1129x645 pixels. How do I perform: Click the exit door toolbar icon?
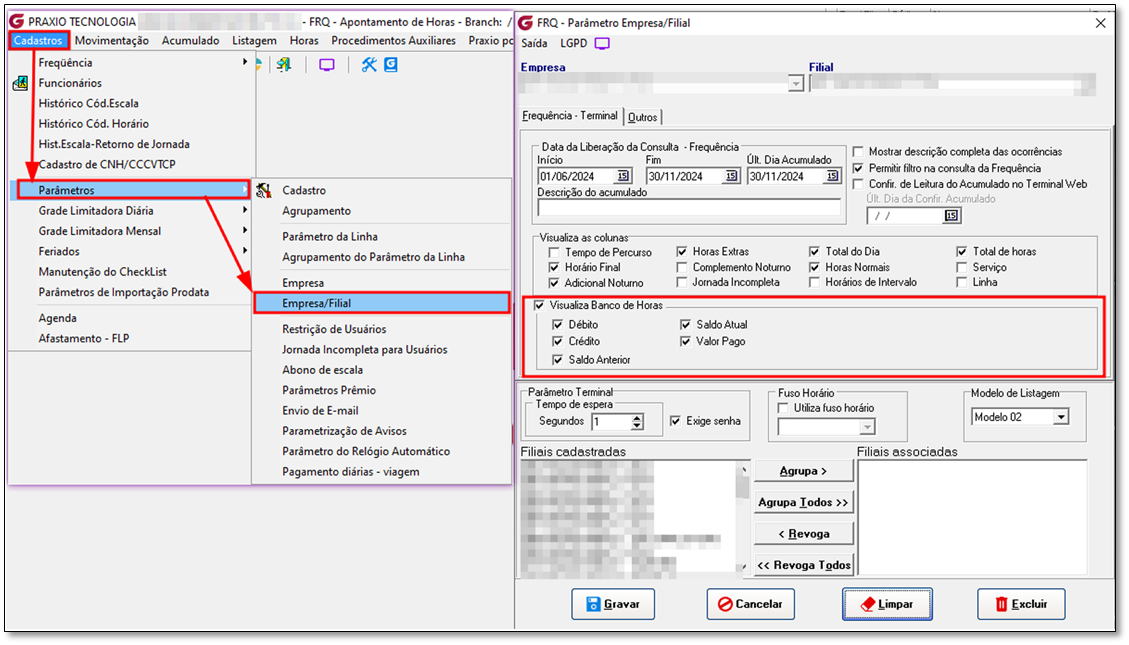284,65
